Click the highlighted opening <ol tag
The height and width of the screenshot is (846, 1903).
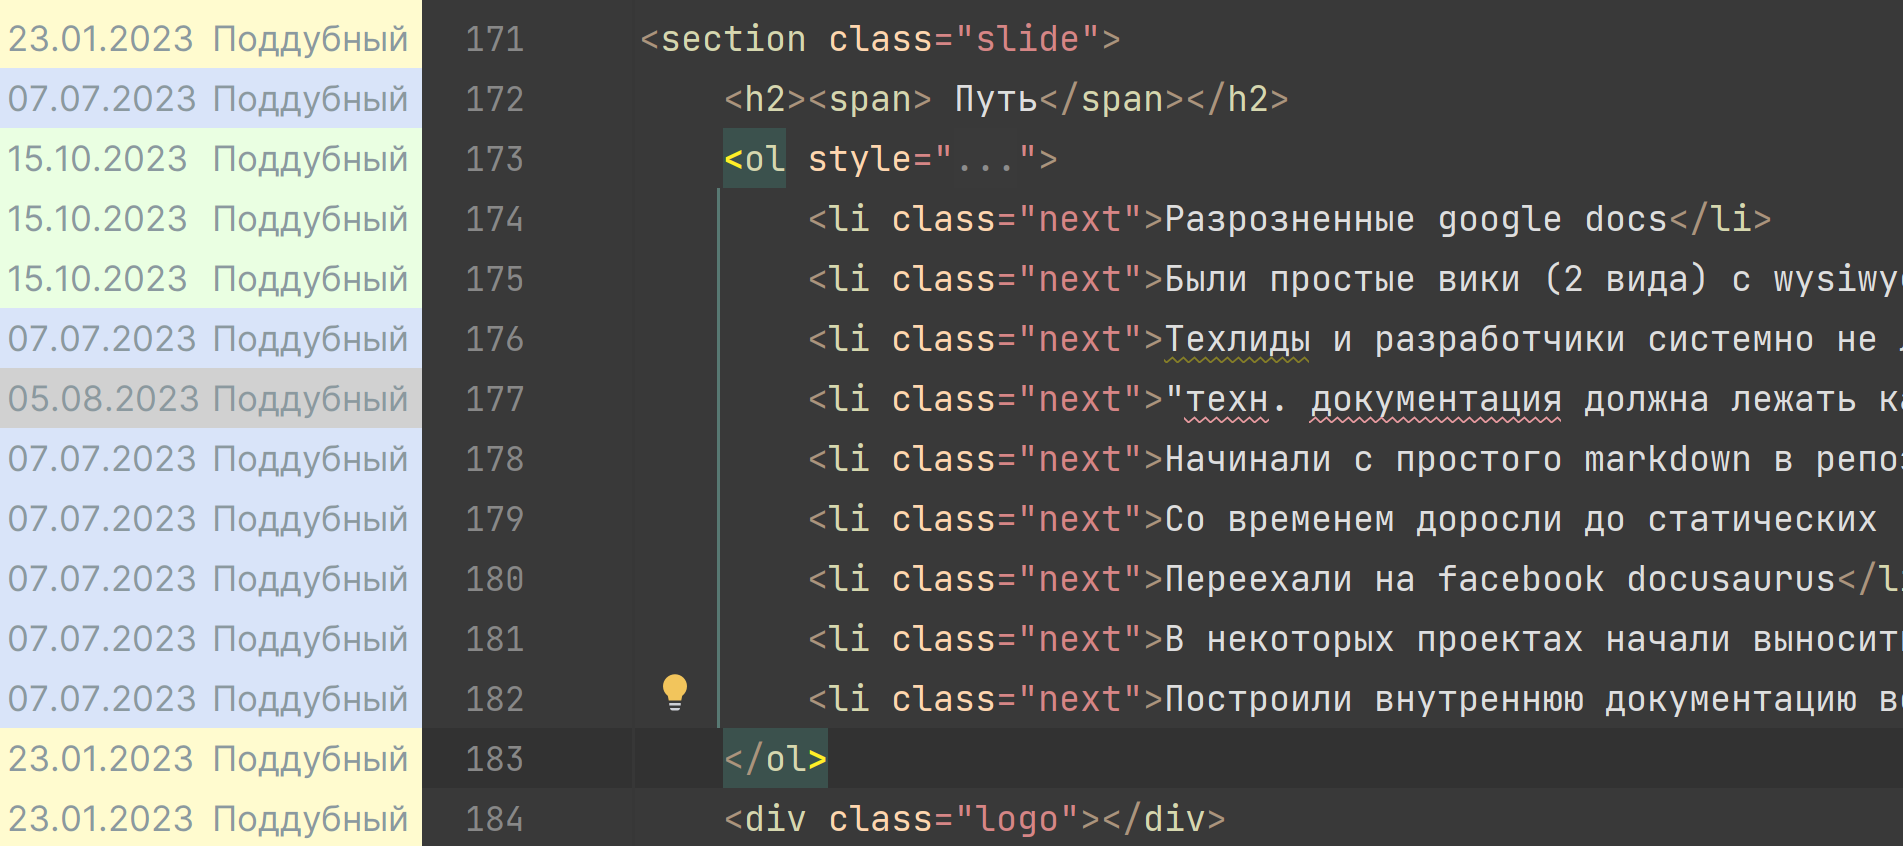click(755, 159)
